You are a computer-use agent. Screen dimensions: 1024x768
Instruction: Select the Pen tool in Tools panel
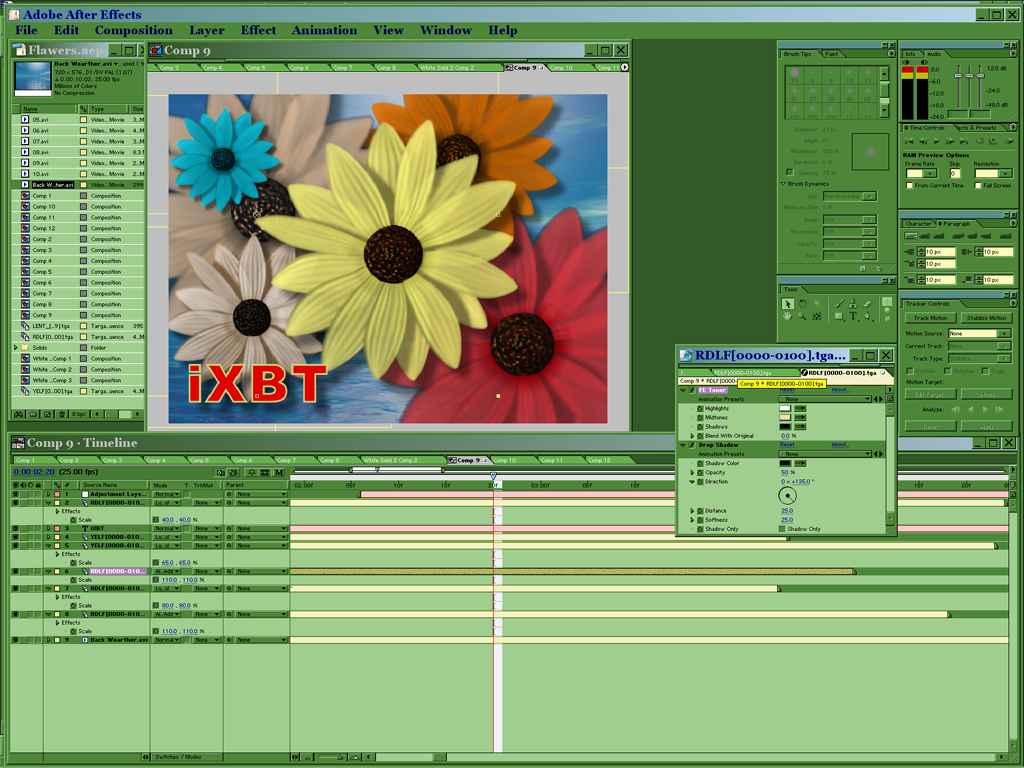click(867, 317)
